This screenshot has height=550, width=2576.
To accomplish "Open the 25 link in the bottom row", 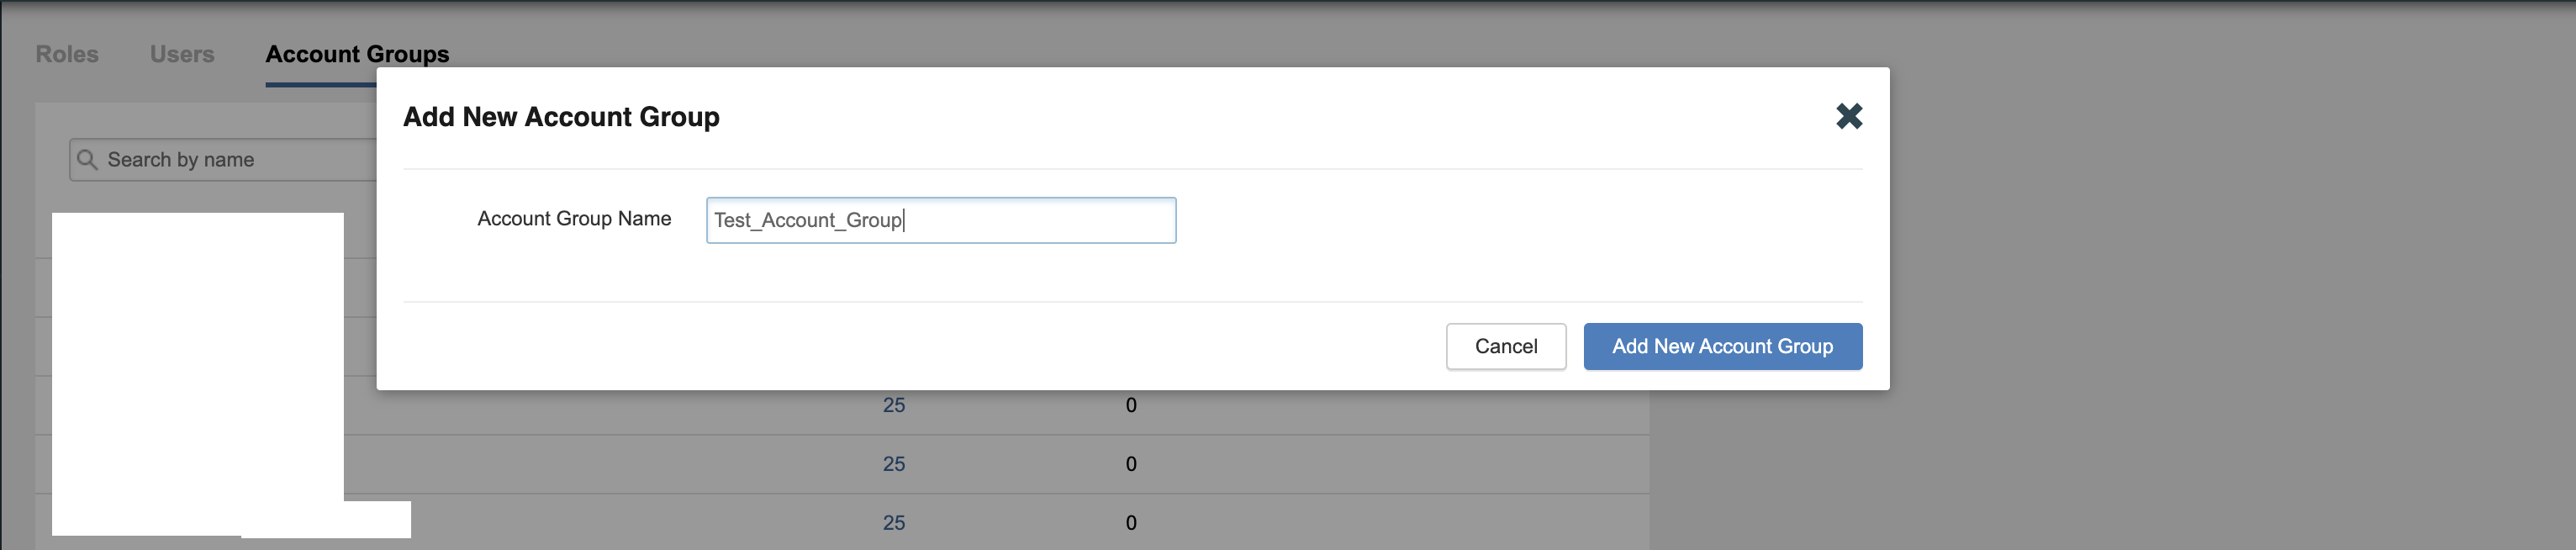I will [x=893, y=523].
